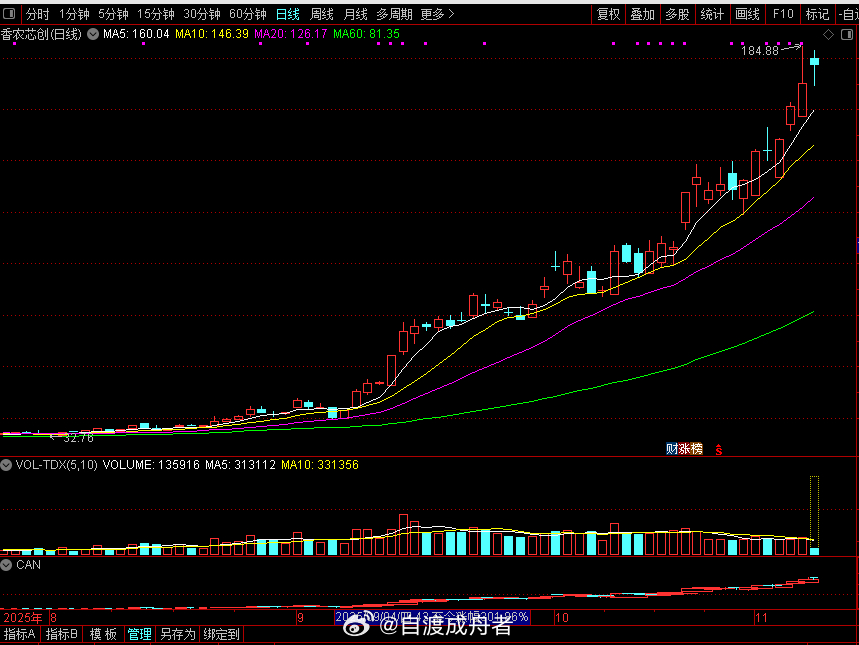This screenshot has width=859, height=645.
Task: Click month 10 on time axis
Action: click(562, 618)
